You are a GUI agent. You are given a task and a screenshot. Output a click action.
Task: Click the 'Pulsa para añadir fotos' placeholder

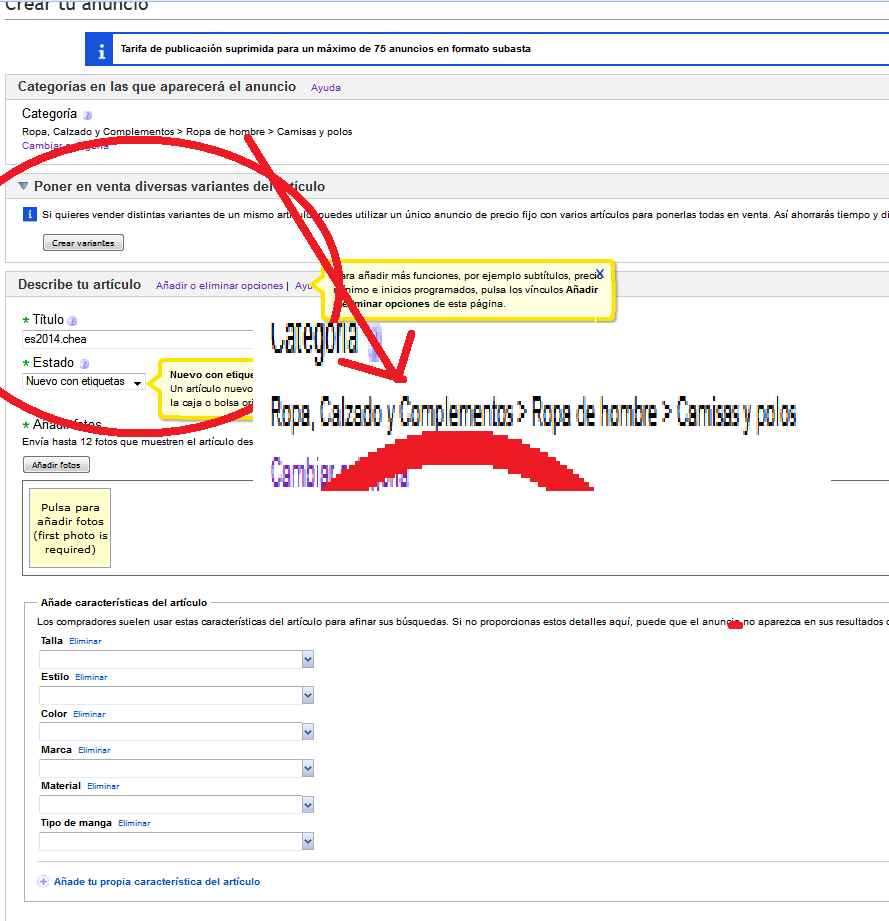click(x=70, y=528)
